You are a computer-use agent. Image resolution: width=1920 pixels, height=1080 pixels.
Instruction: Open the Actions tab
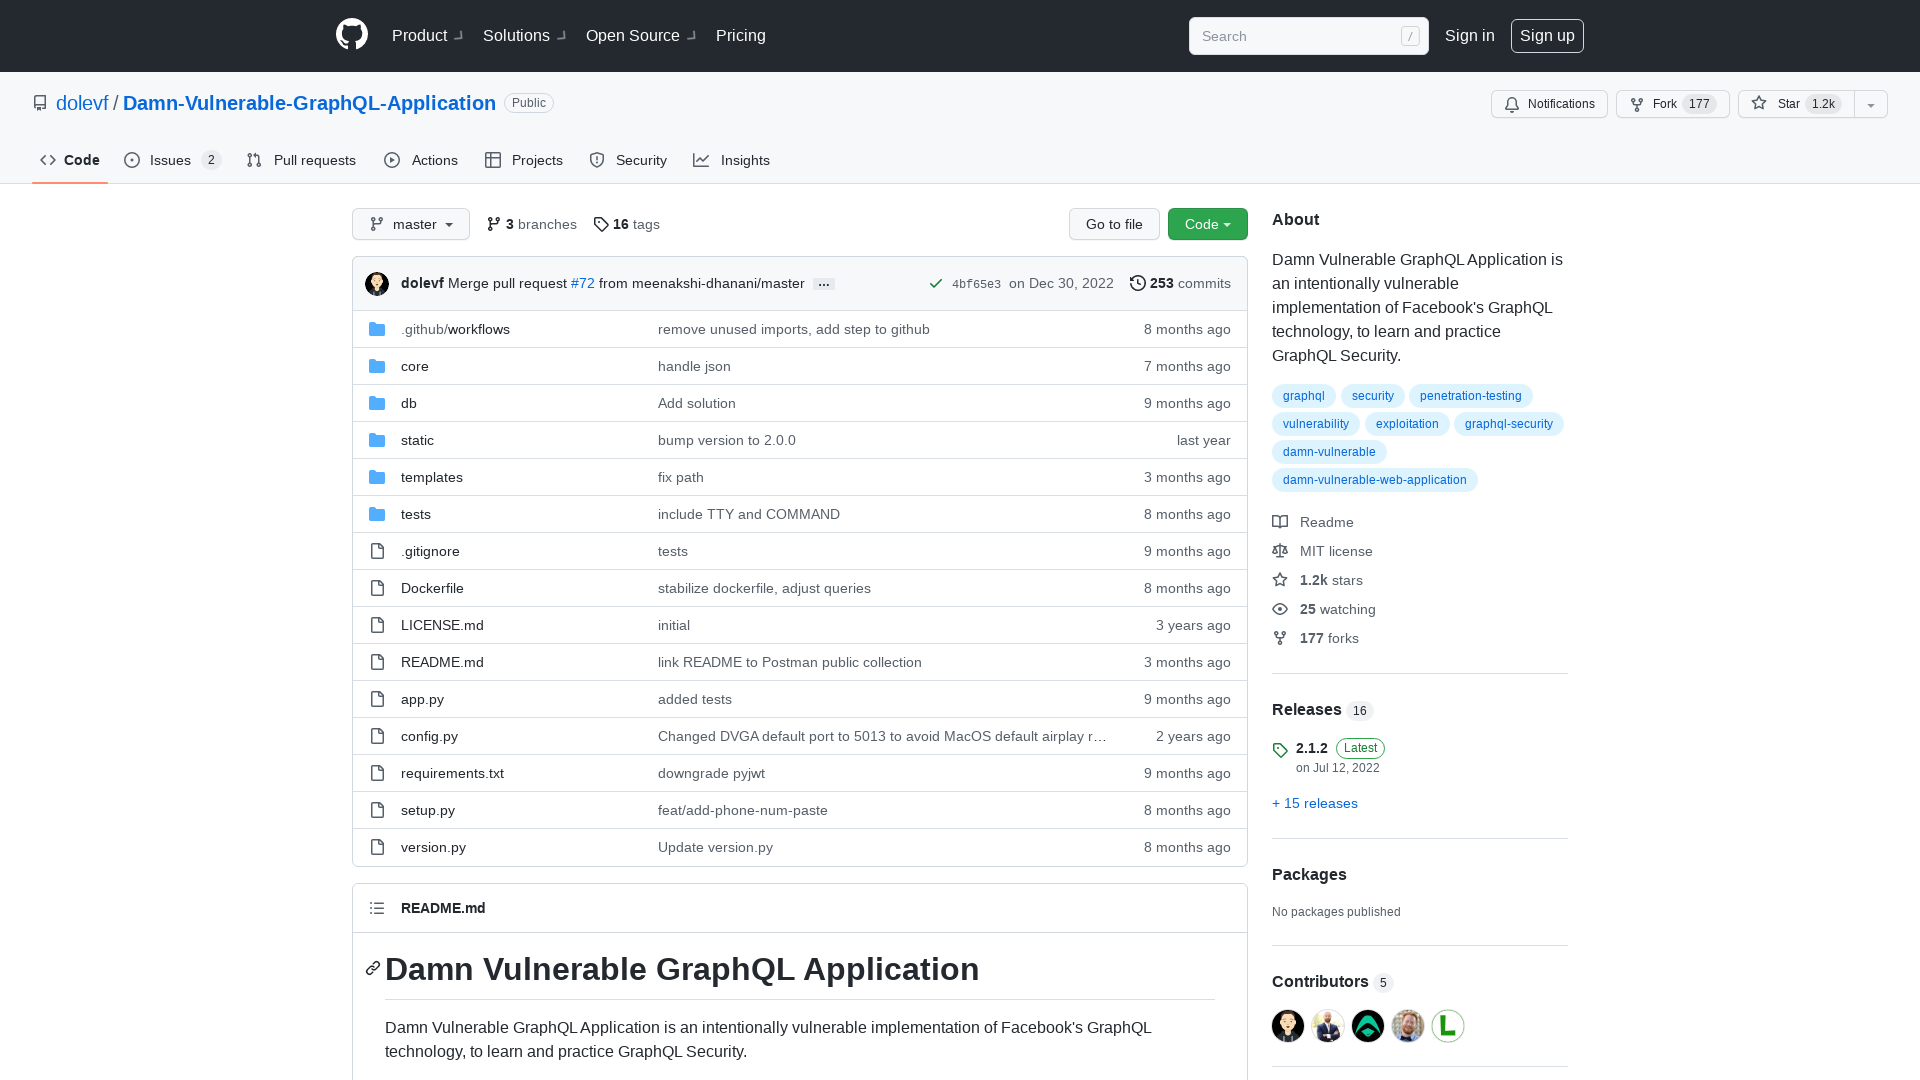point(421,160)
